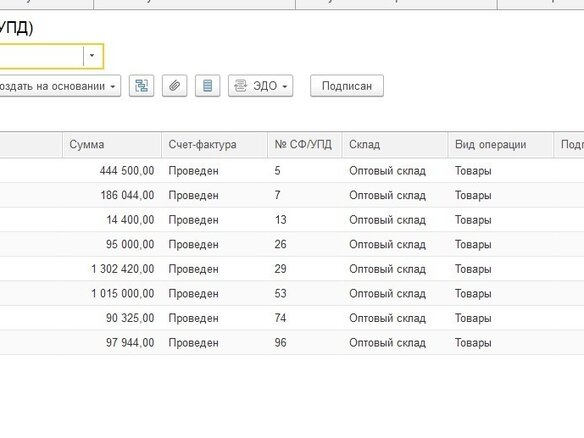Click the Склад column header

394,145
